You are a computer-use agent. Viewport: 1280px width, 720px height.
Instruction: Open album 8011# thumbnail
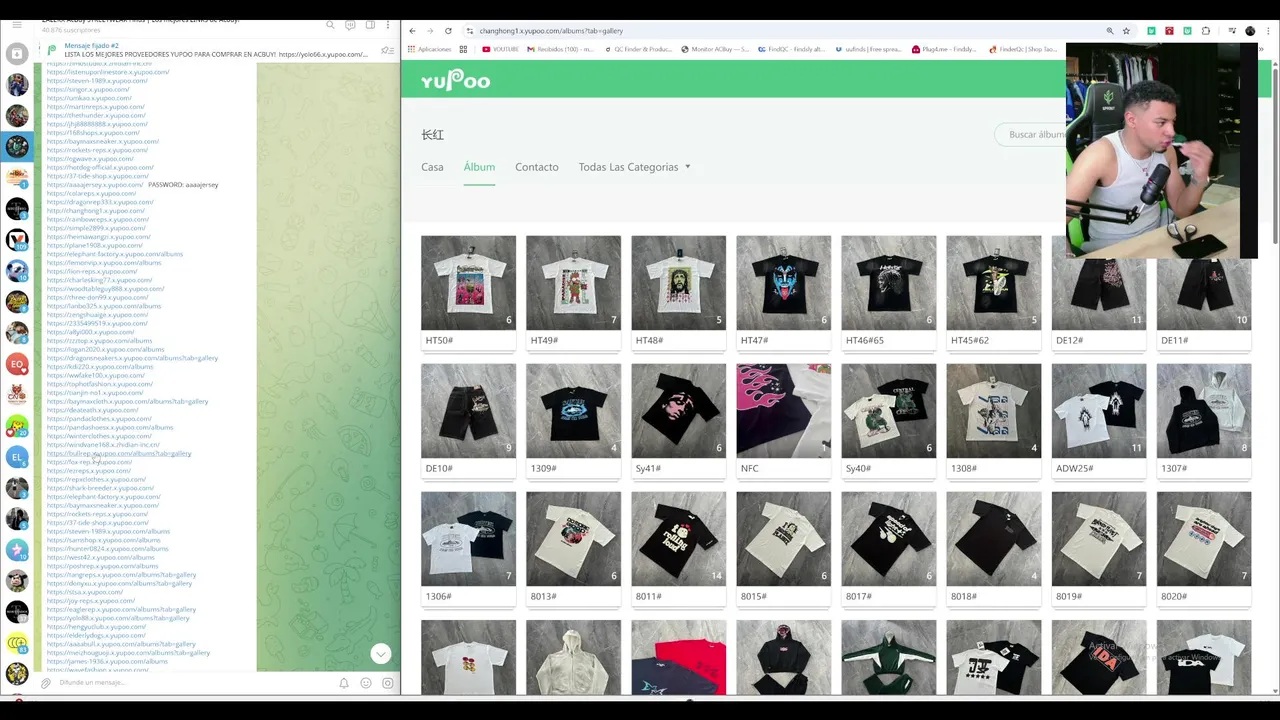click(x=678, y=539)
